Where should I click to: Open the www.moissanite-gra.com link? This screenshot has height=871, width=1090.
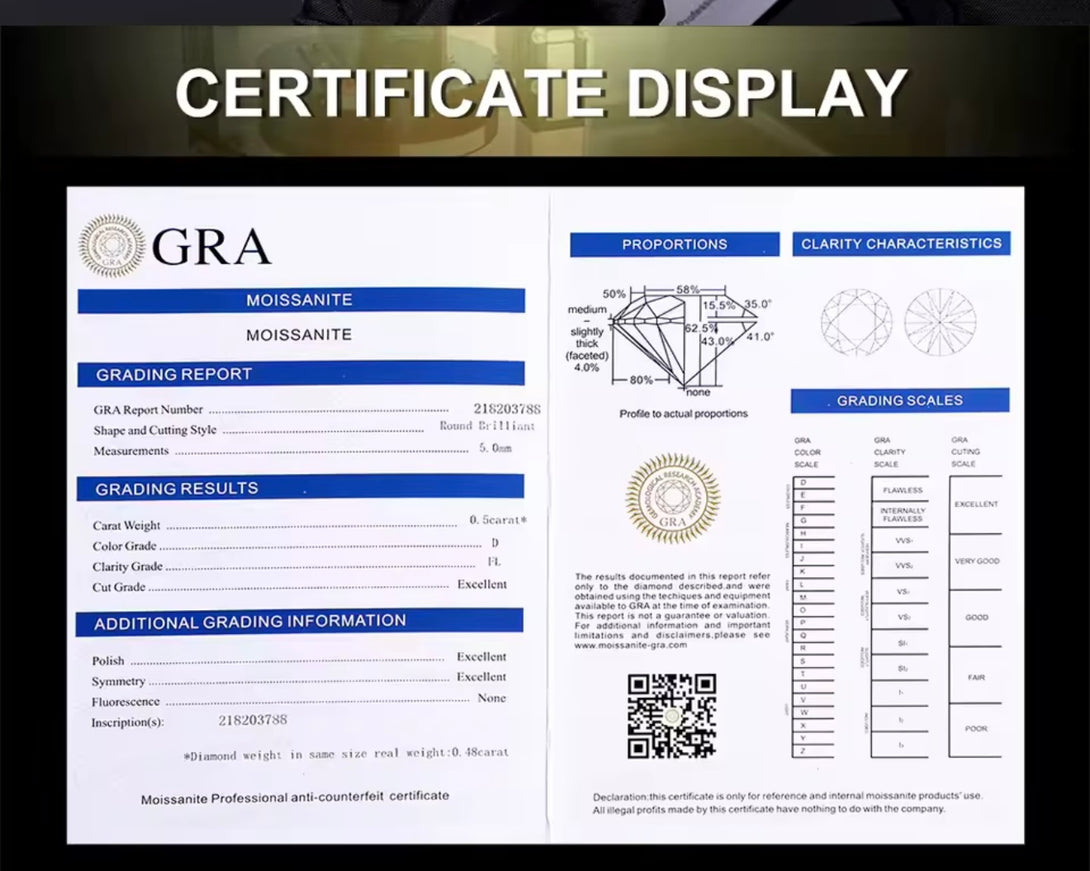coord(631,645)
